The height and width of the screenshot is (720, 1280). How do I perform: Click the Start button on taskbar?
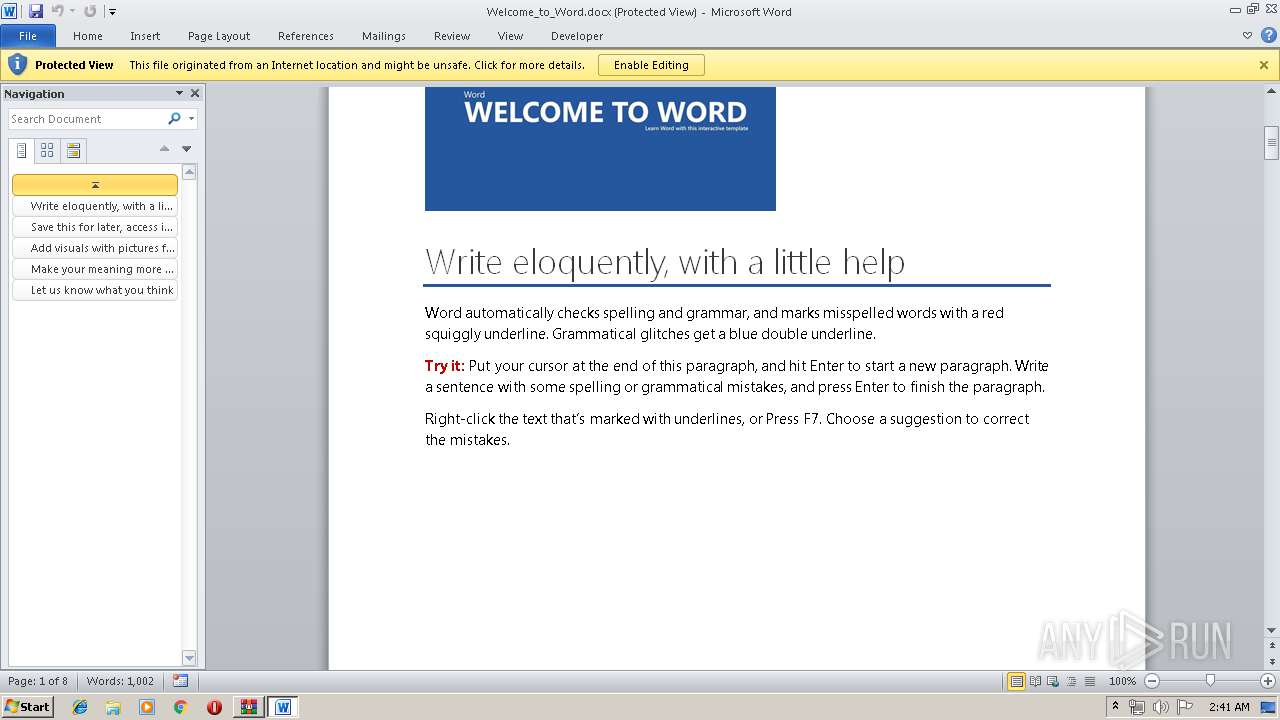(27, 706)
